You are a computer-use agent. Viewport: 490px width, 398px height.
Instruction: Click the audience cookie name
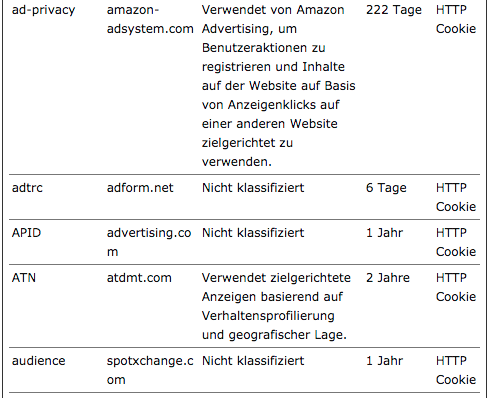point(39,361)
